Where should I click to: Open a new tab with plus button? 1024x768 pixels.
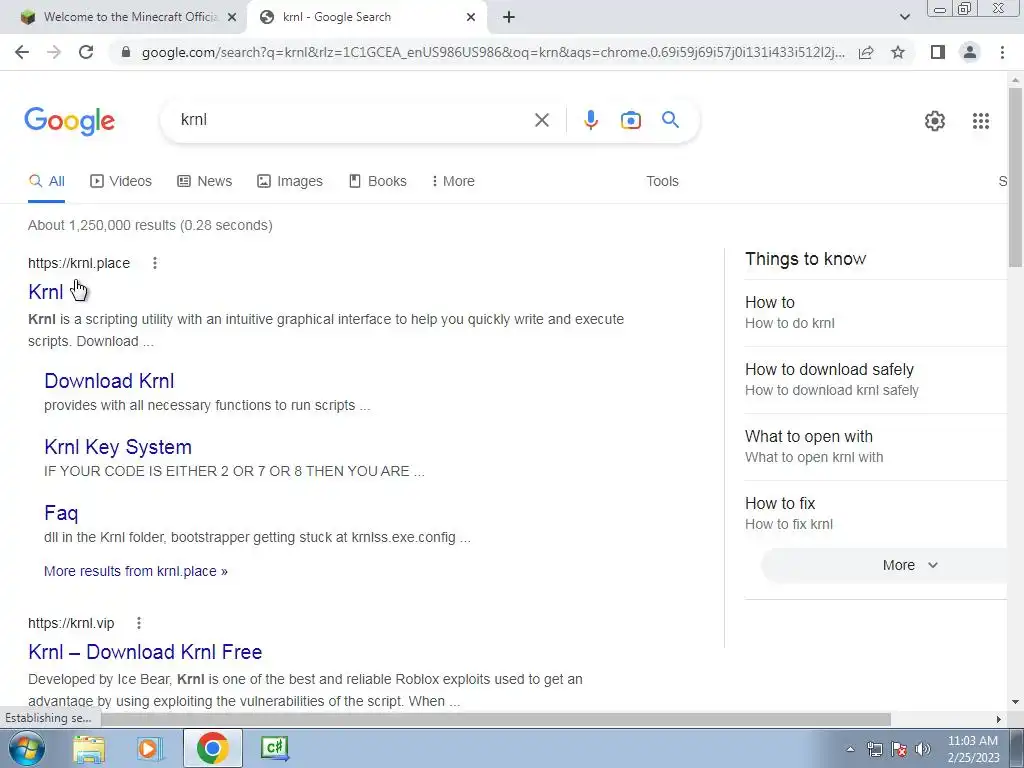pos(509,18)
